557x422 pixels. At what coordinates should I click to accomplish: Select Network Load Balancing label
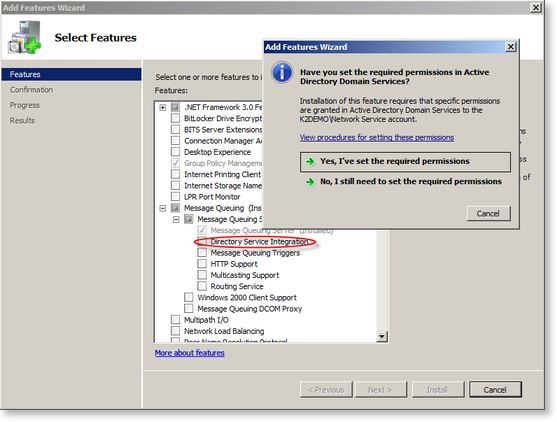point(224,331)
